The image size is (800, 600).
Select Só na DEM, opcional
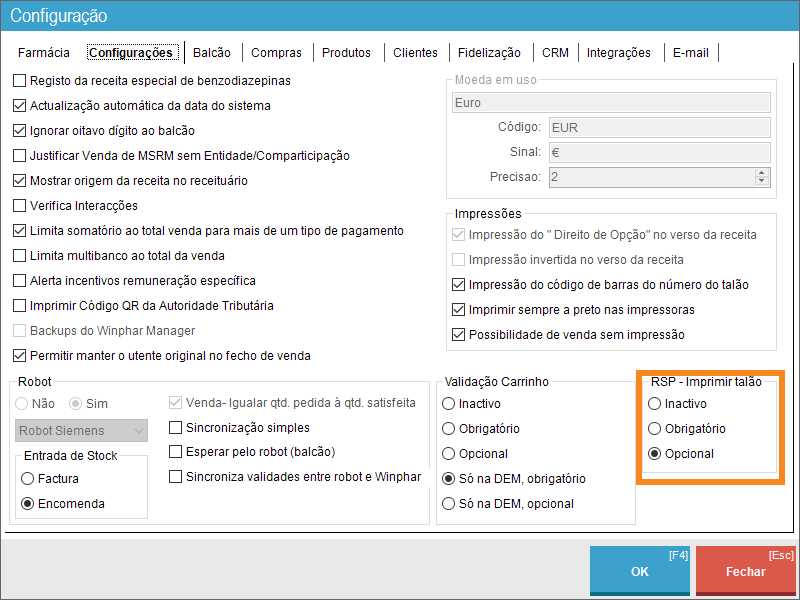point(448,504)
